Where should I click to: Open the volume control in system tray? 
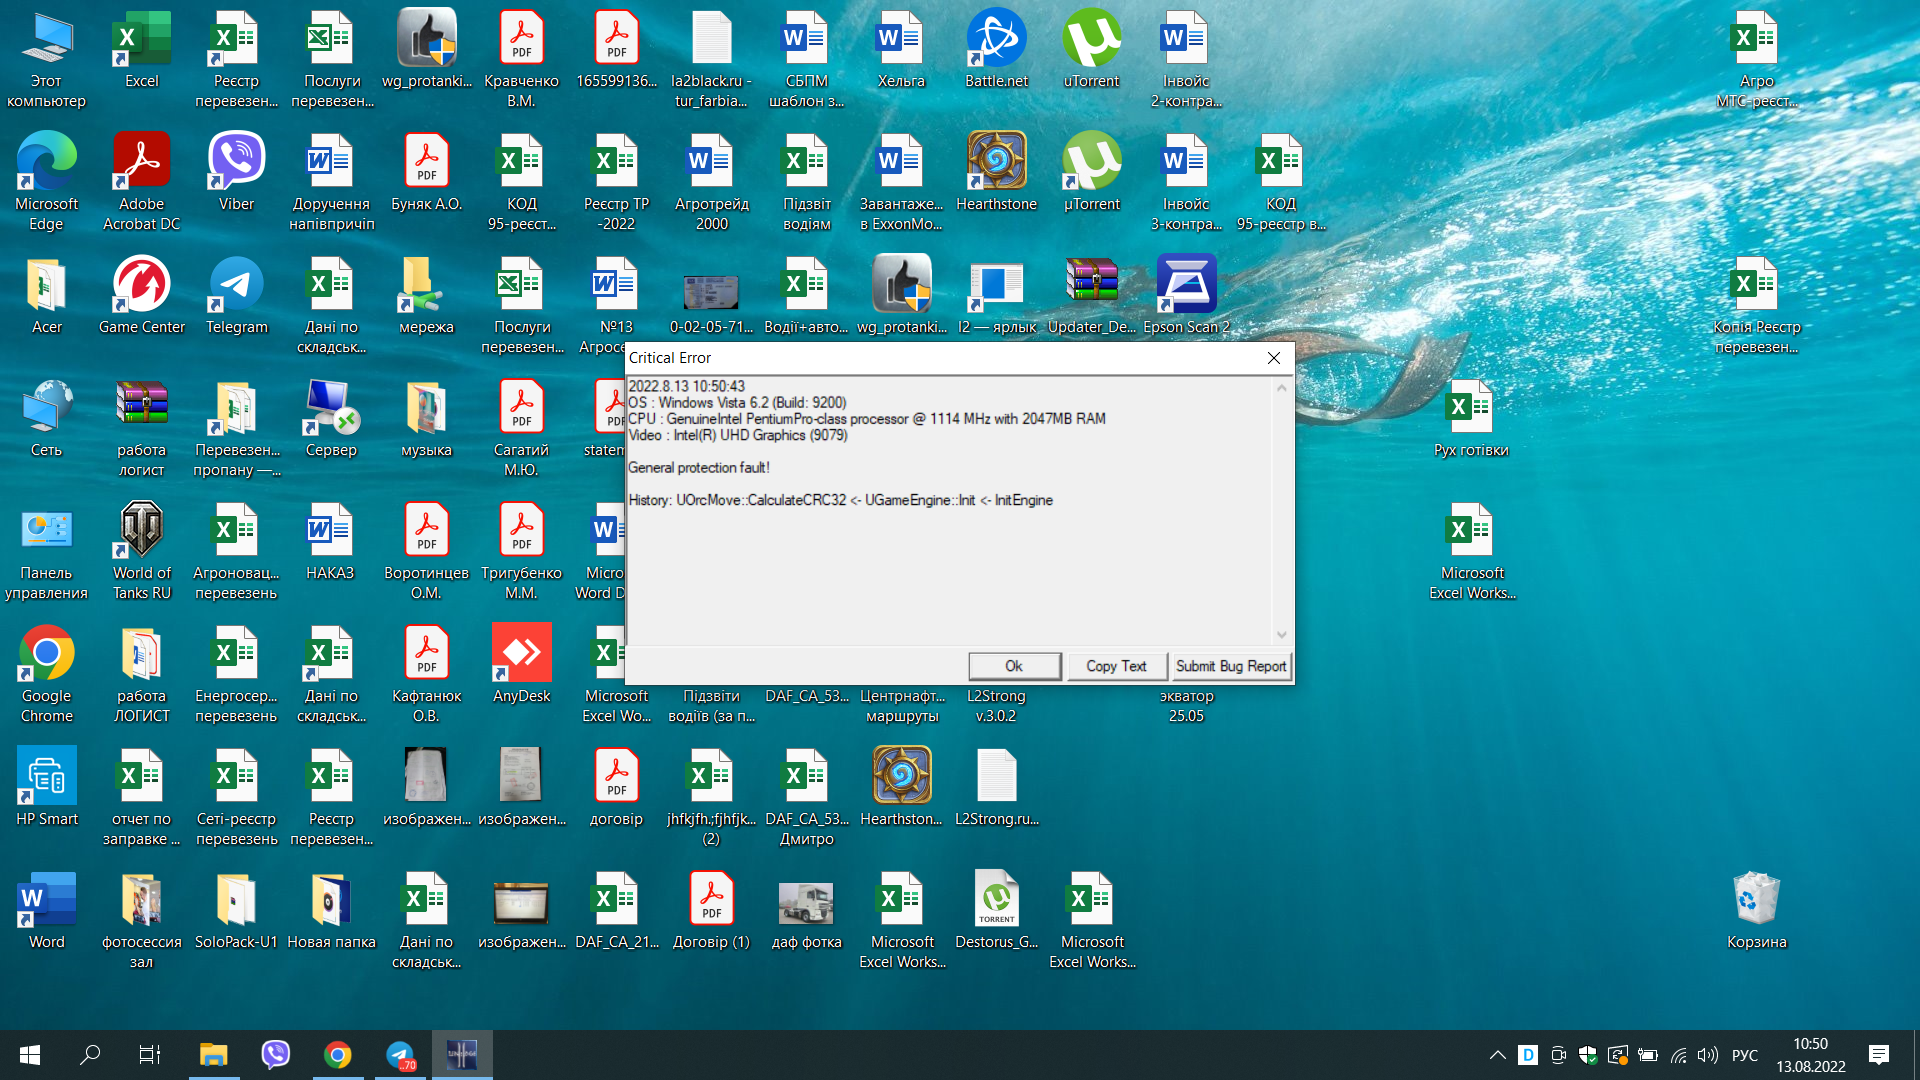click(1708, 1055)
